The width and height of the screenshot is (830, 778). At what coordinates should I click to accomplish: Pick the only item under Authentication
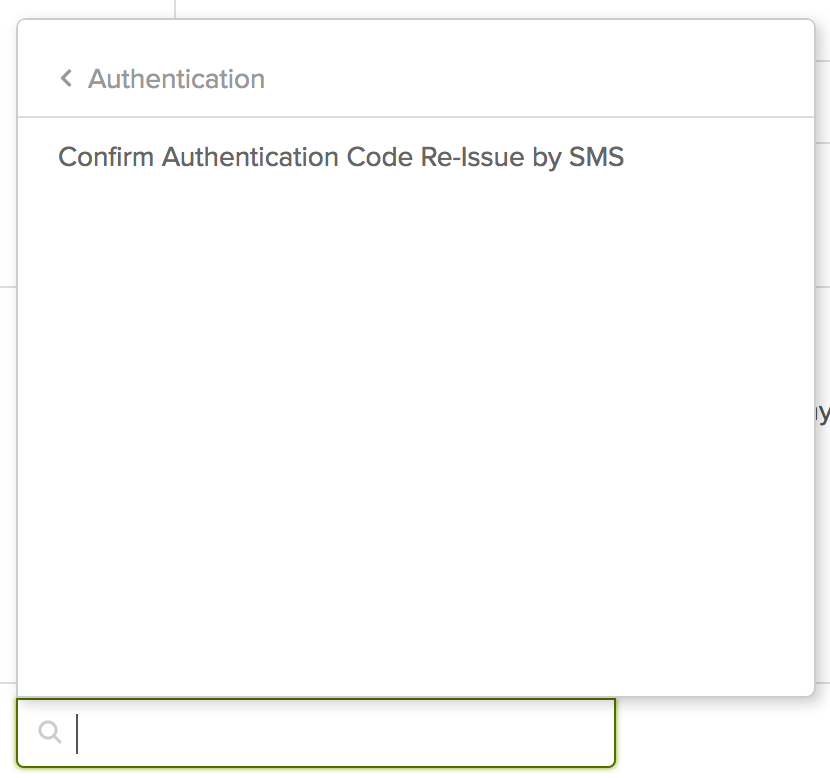pos(341,157)
